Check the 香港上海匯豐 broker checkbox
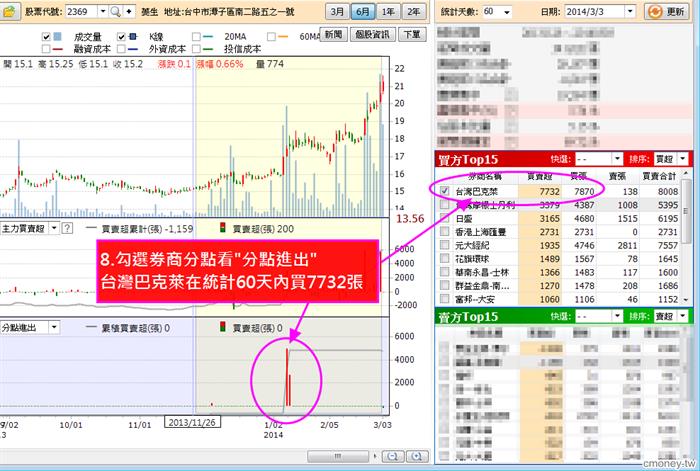 pos(445,232)
